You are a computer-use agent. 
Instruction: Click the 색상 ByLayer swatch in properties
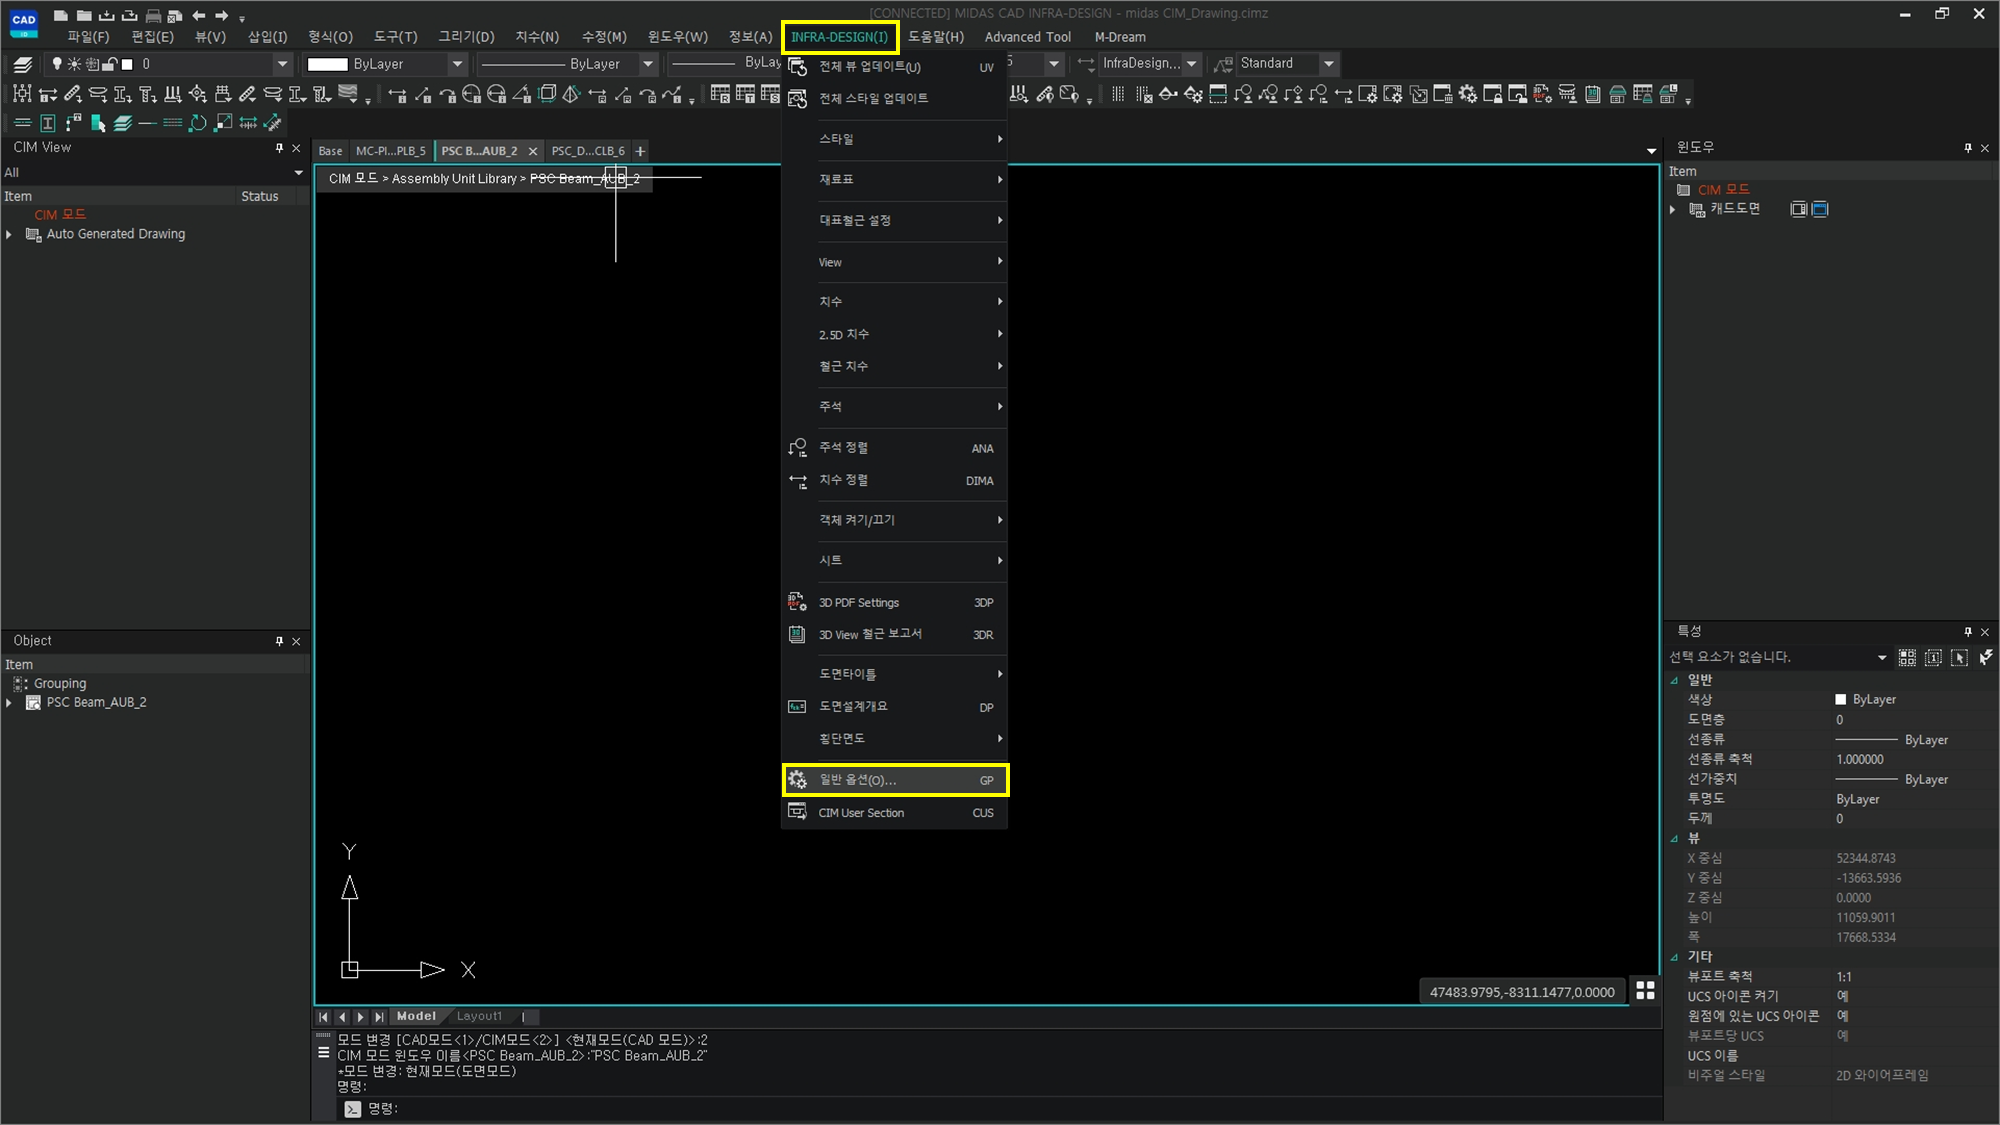click(1840, 700)
